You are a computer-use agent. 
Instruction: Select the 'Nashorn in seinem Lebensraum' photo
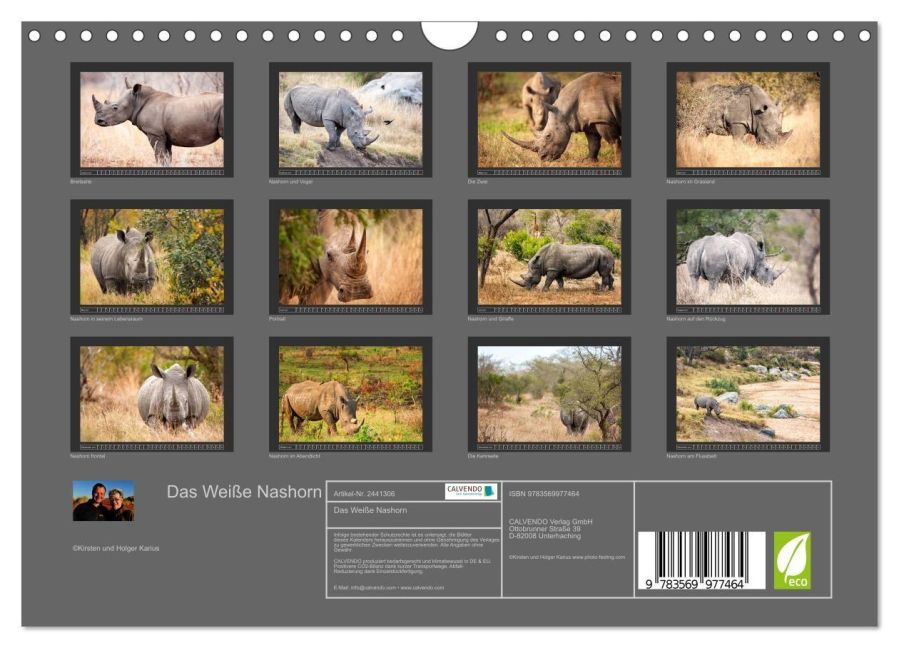click(x=152, y=256)
